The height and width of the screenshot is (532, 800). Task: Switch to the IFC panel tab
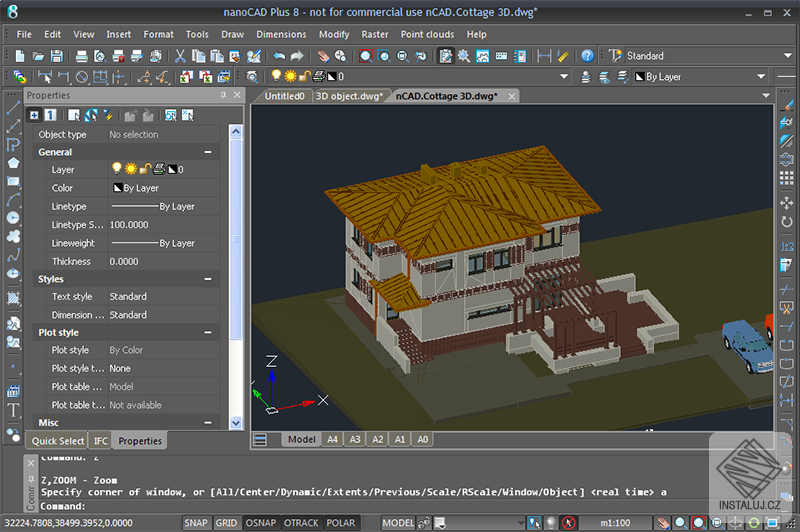pyautogui.click(x=101, y=441)
